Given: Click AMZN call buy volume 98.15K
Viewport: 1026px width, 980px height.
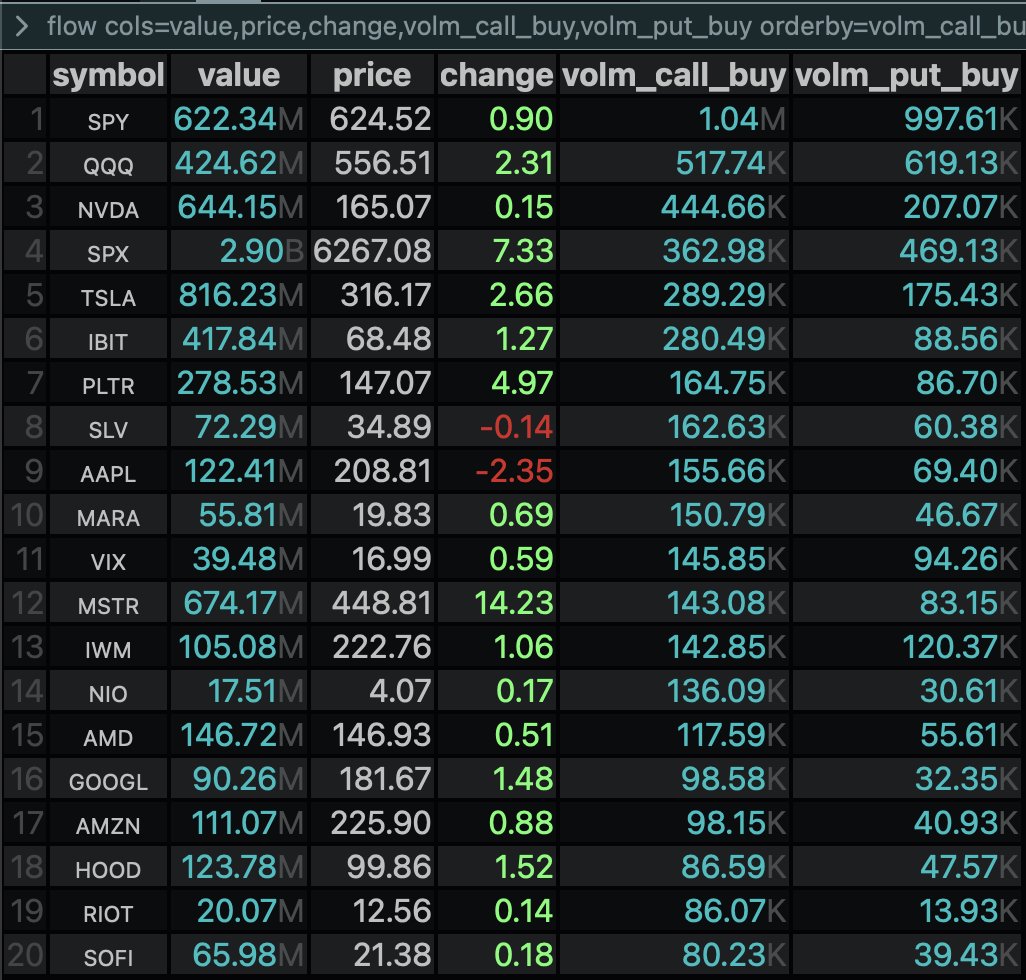Looking at the screenshot, I should [736, 823].
